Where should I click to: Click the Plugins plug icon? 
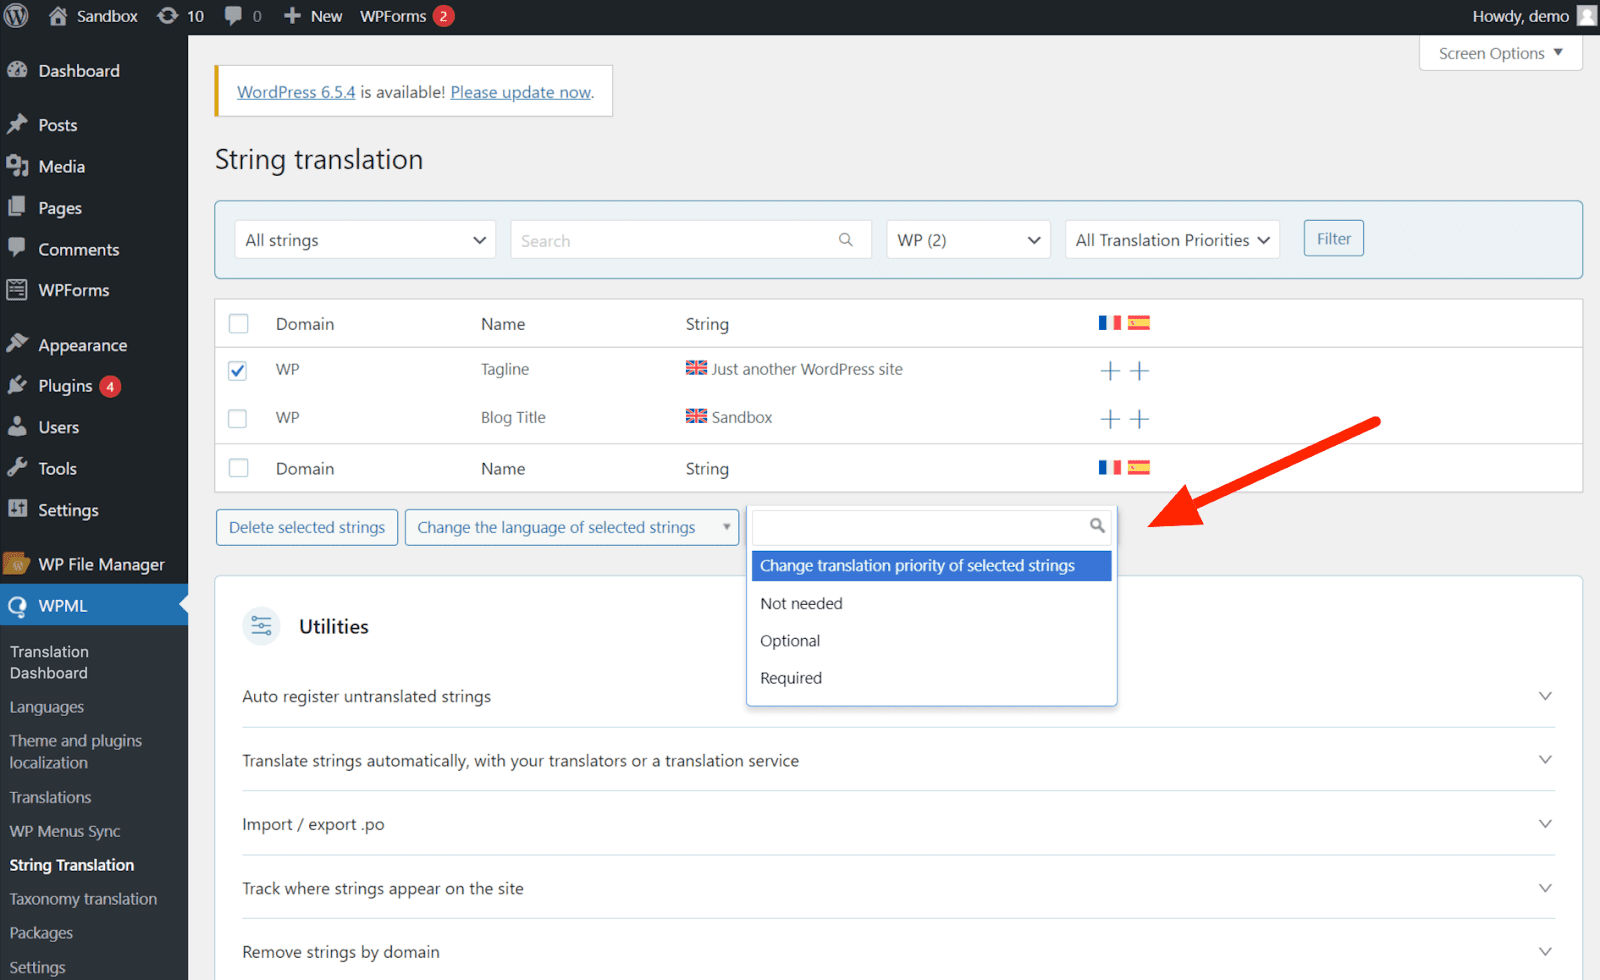point(17,385)
